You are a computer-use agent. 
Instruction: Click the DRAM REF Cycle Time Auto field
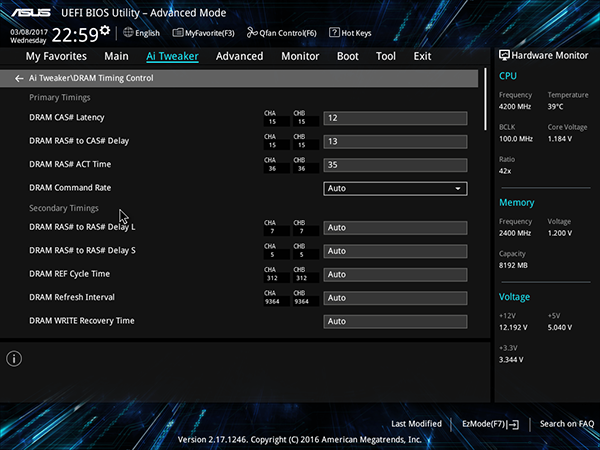click(x=395, y=274)
